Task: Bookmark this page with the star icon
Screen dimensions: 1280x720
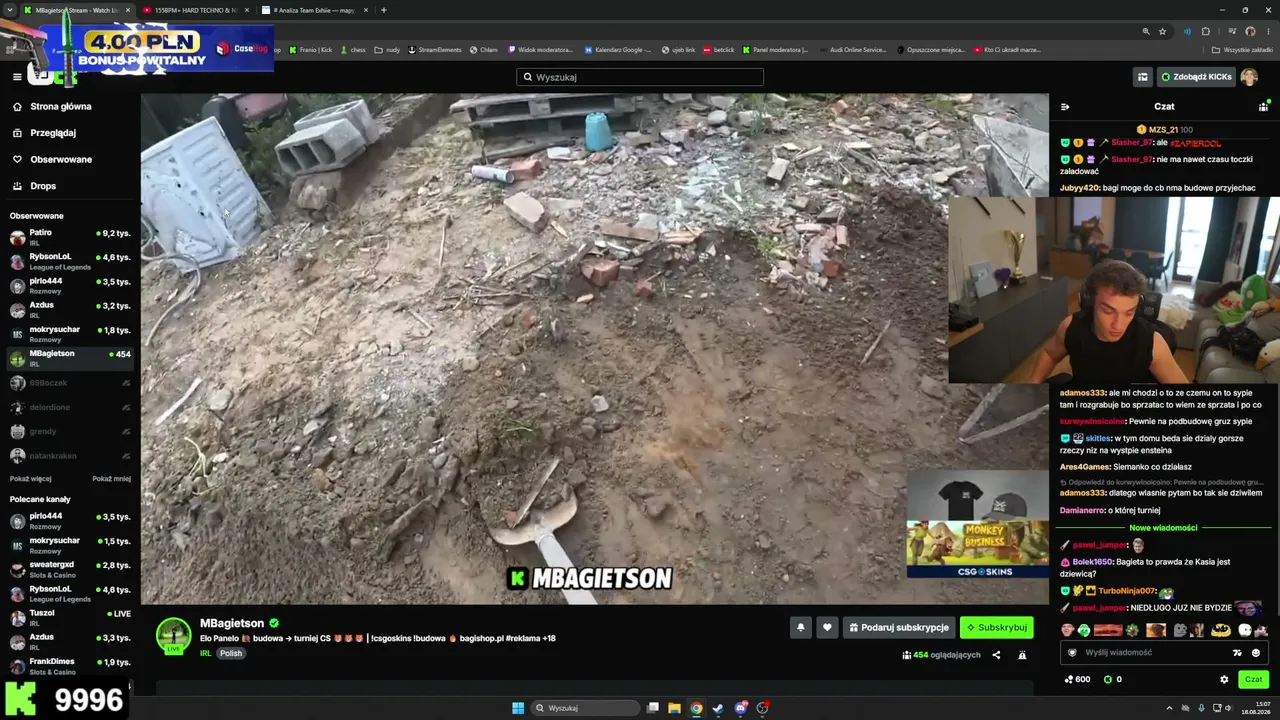Action: click(1162, 31)
